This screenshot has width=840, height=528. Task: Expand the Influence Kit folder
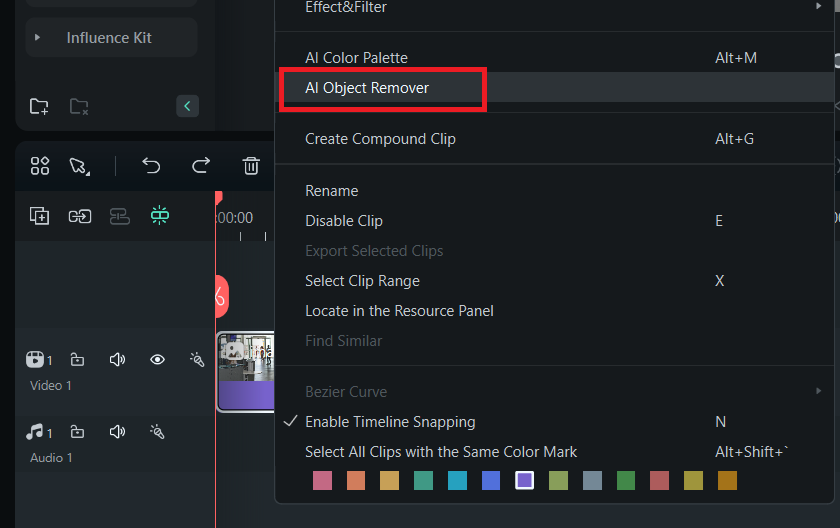click(38, 38)
